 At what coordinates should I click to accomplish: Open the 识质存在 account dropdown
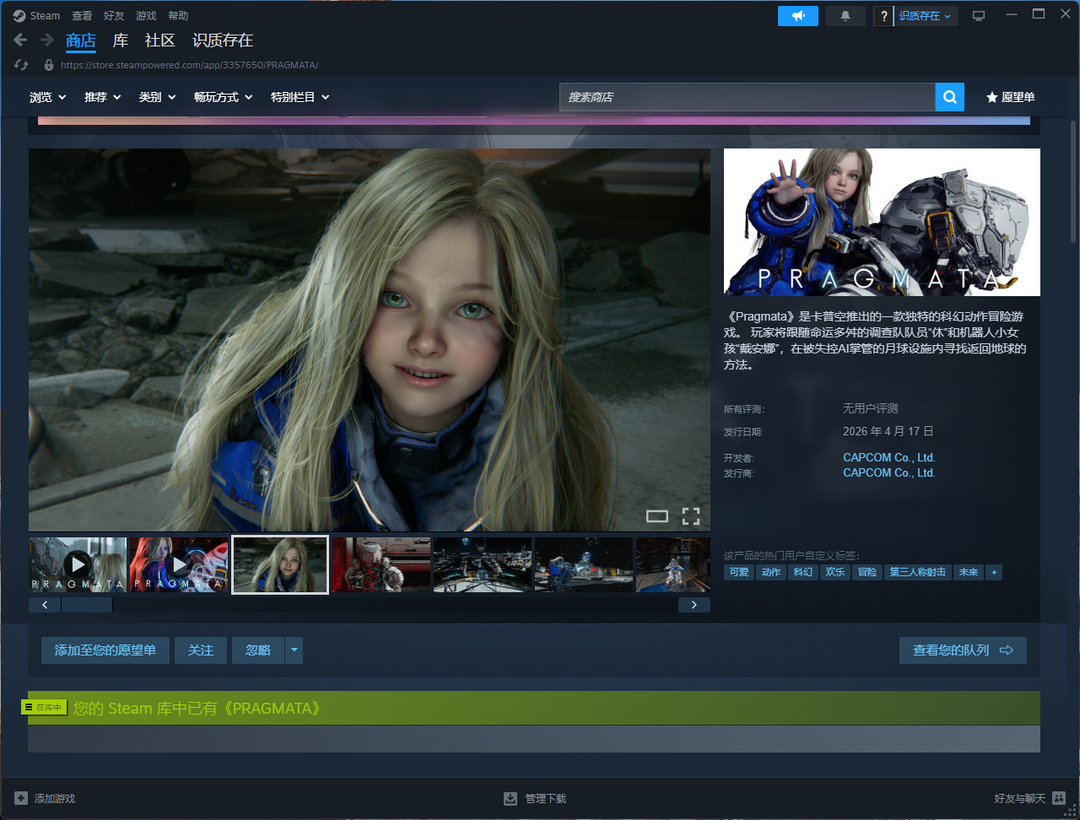[924, 16]
